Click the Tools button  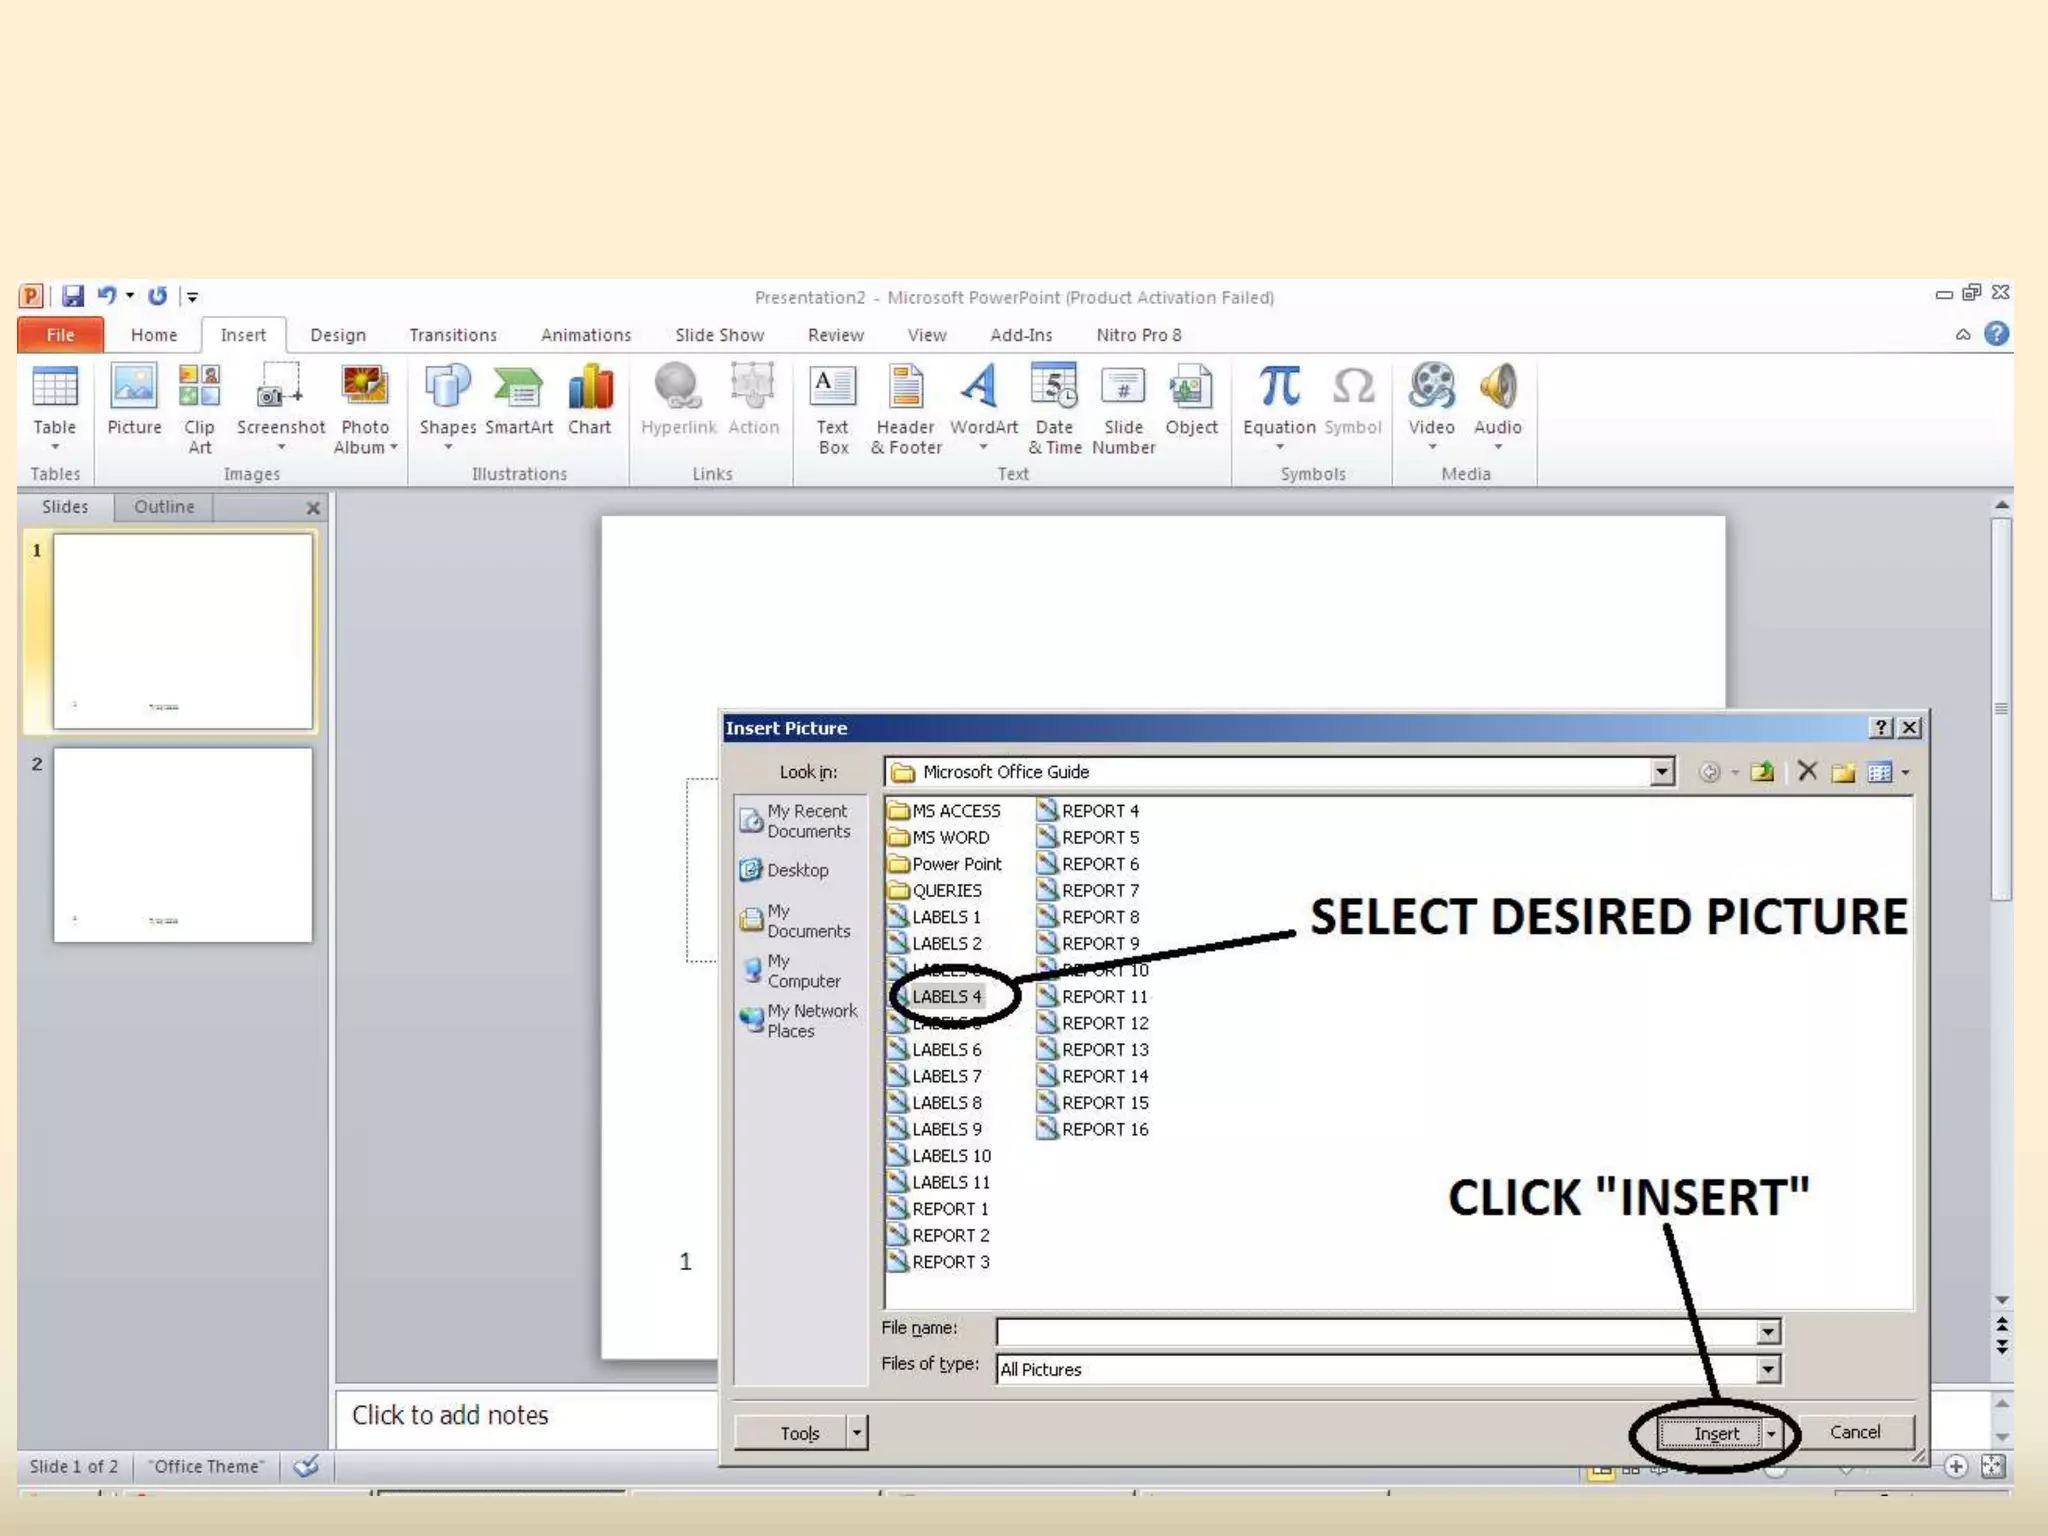(798, 1433)
